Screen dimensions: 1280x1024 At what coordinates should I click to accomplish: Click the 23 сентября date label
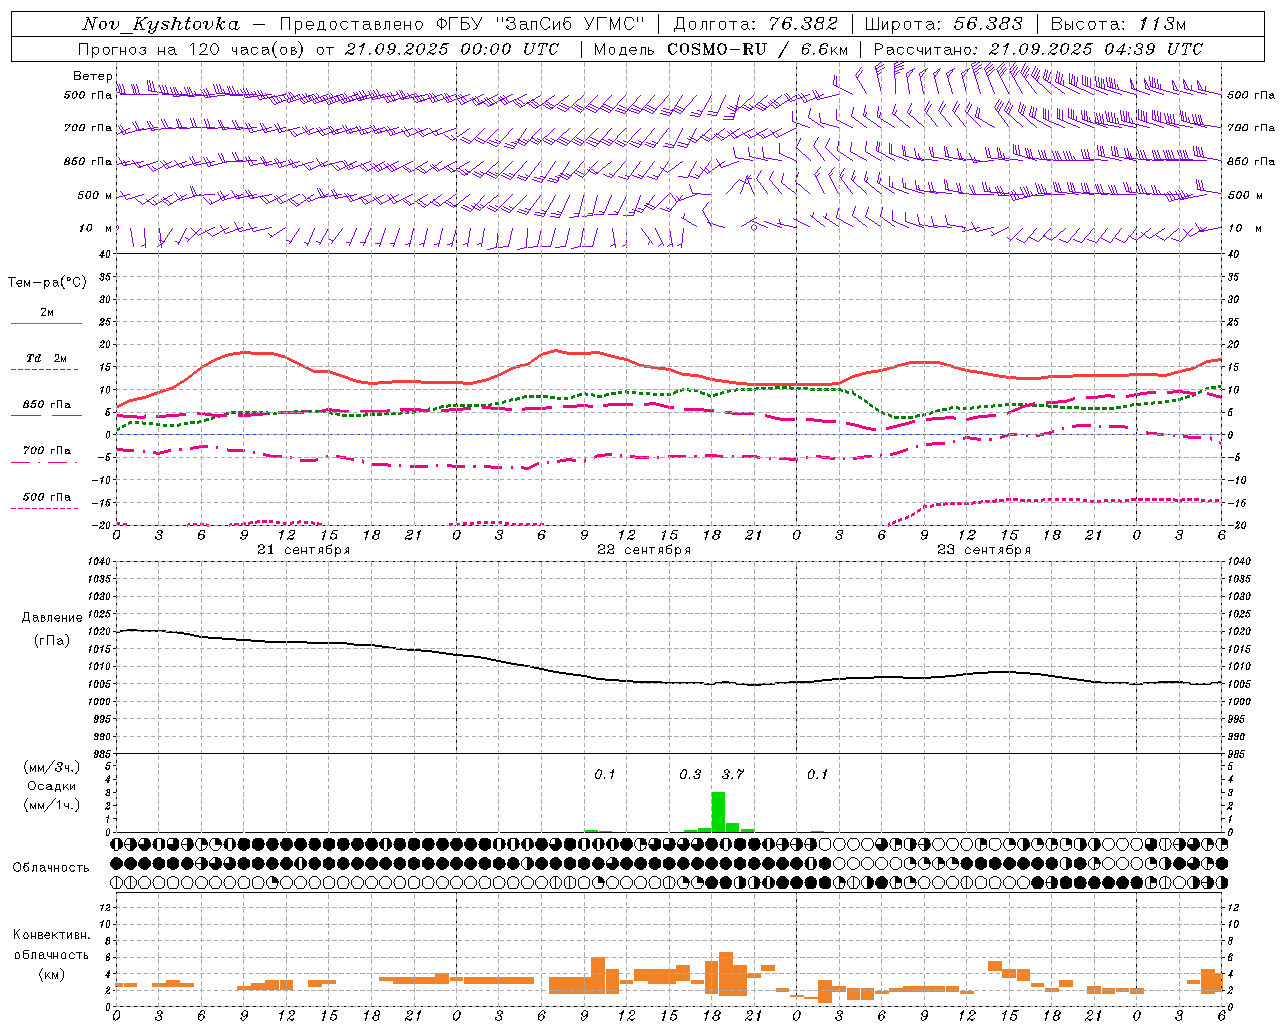pyautogui.click(x=984, y=550)
